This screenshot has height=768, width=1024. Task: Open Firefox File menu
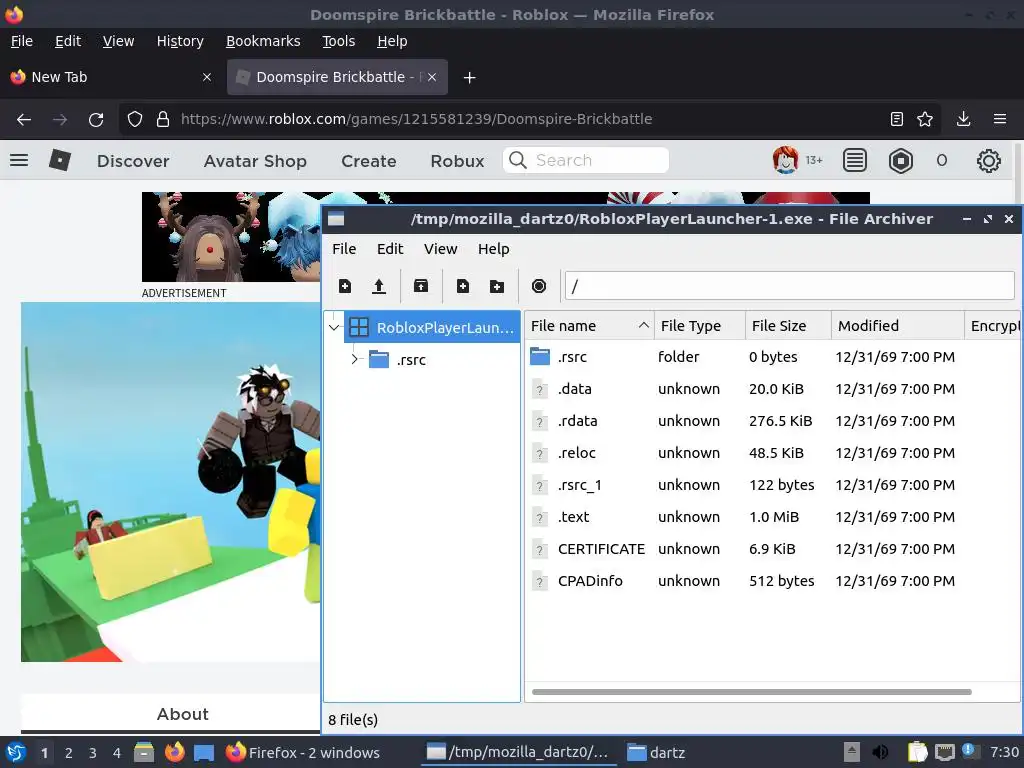[x=22, y=41]
